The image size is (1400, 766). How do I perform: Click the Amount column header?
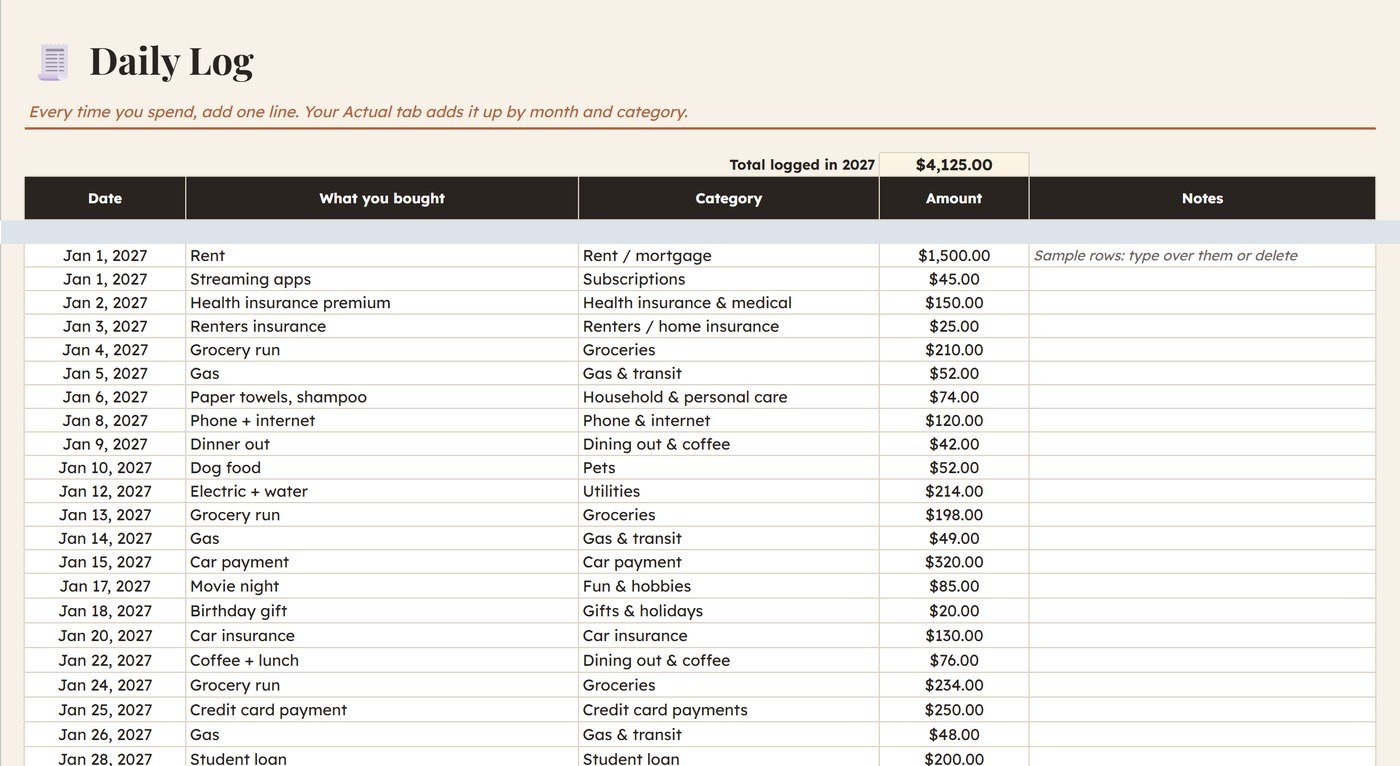point(954,198)
